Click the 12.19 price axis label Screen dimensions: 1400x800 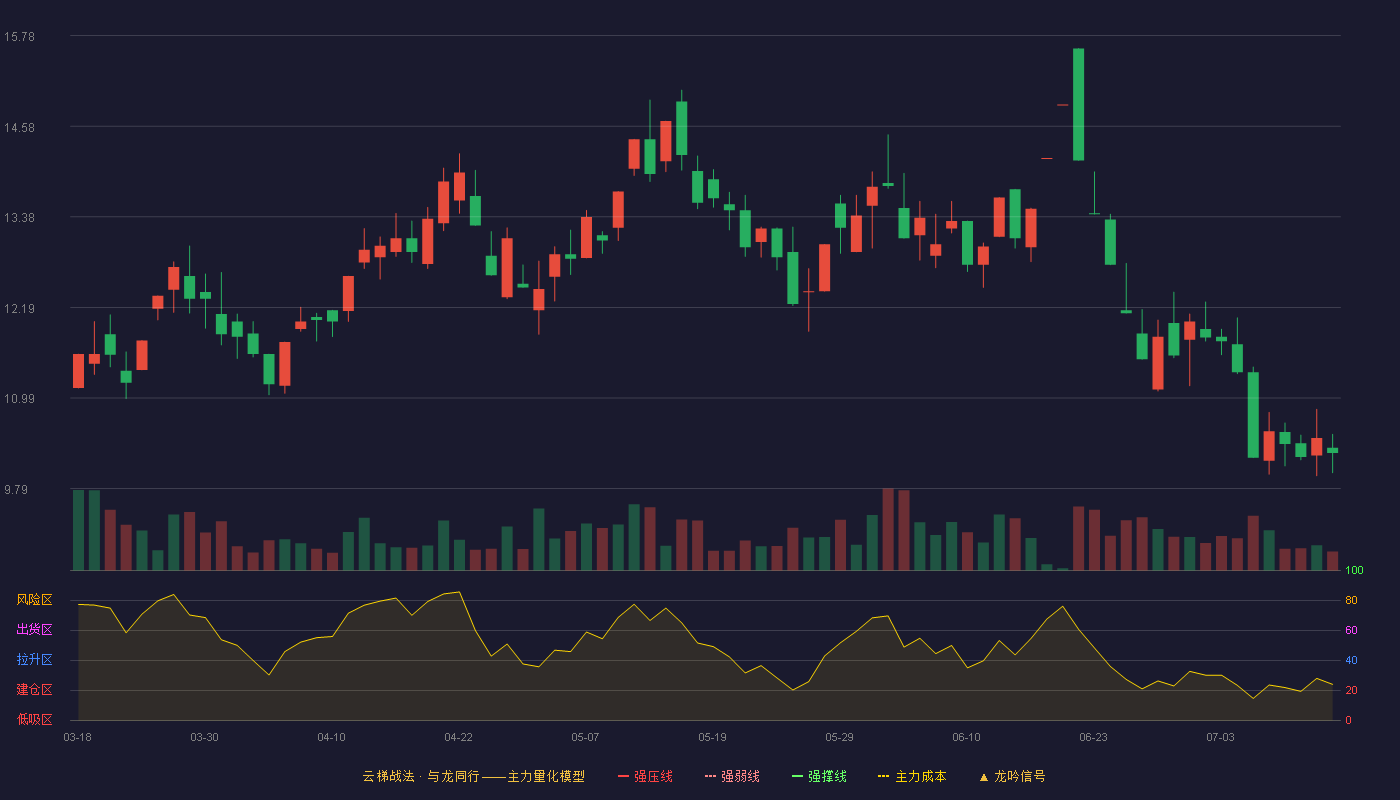click(19, 308)
